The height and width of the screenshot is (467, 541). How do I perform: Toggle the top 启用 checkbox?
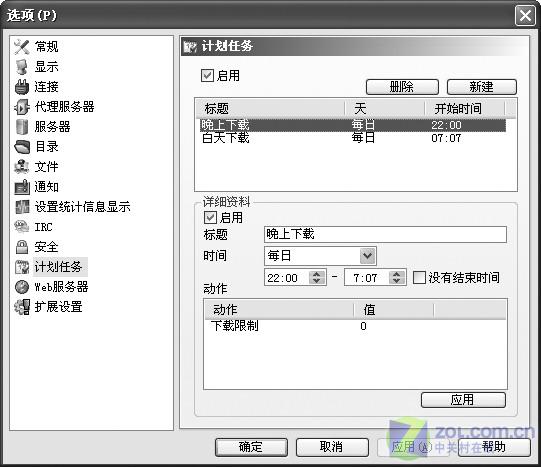point(207,76)
